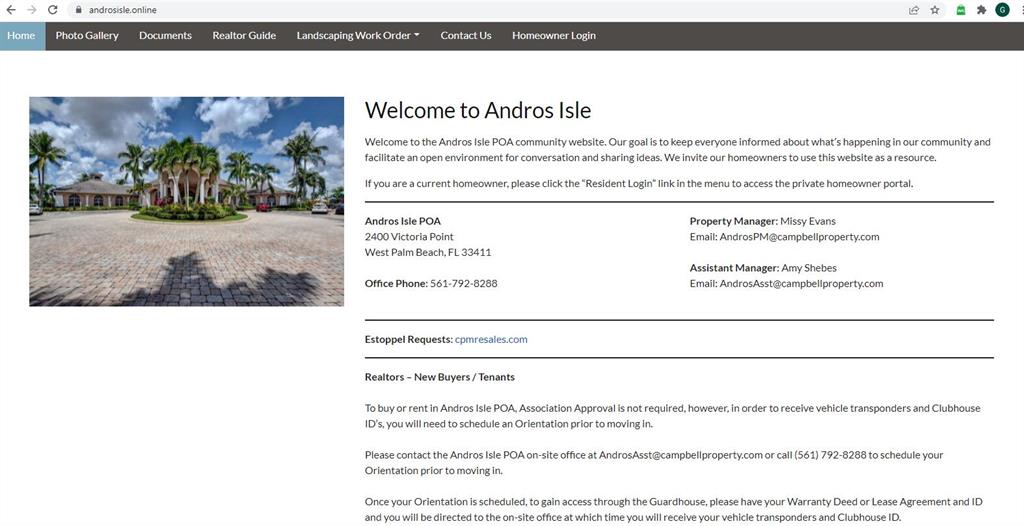The width and height of the screenshot is (1024, 526).
Task: Bookmark this page with the star icon
Action: [x=935, y=10]
